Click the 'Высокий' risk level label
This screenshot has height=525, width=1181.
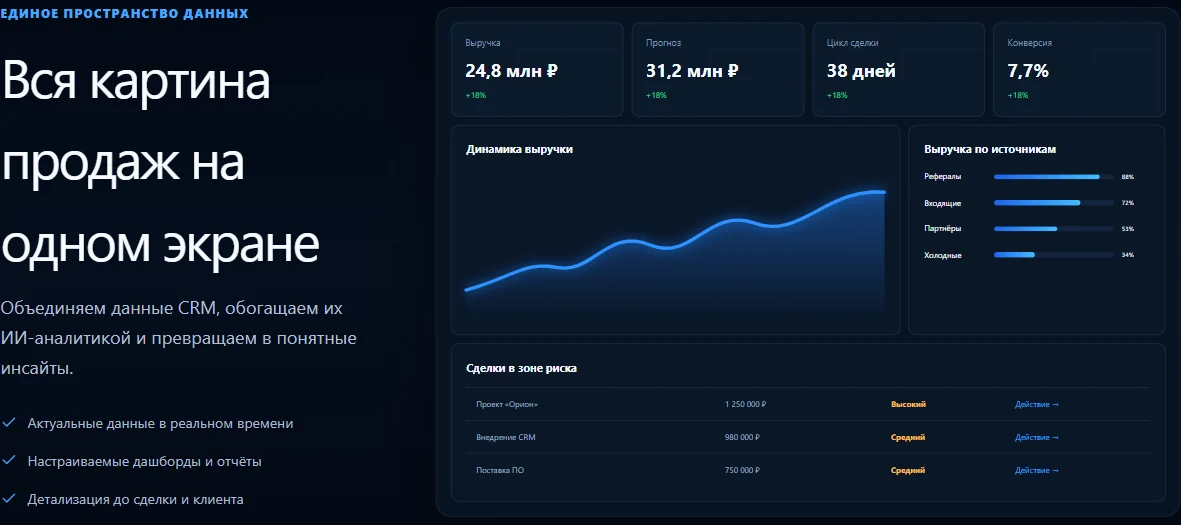pyautogui.click(x=908, y=404)
